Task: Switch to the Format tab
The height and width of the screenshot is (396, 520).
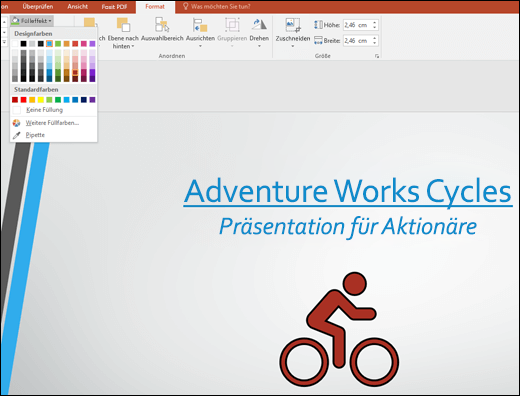Action: [155, 6]
